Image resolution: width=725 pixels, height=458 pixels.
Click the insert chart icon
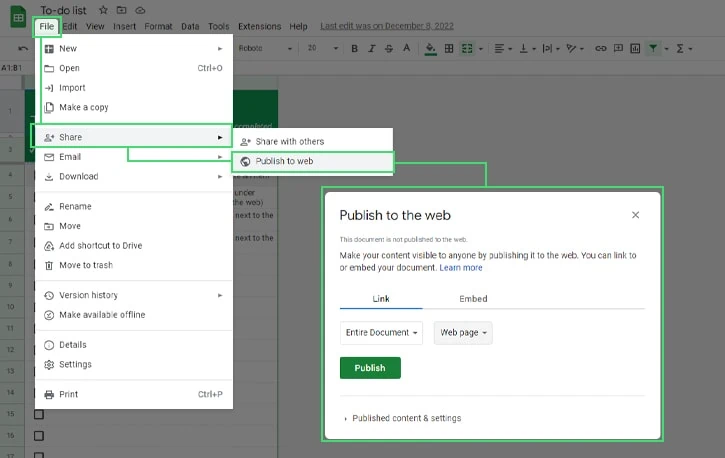coord(635,49)
